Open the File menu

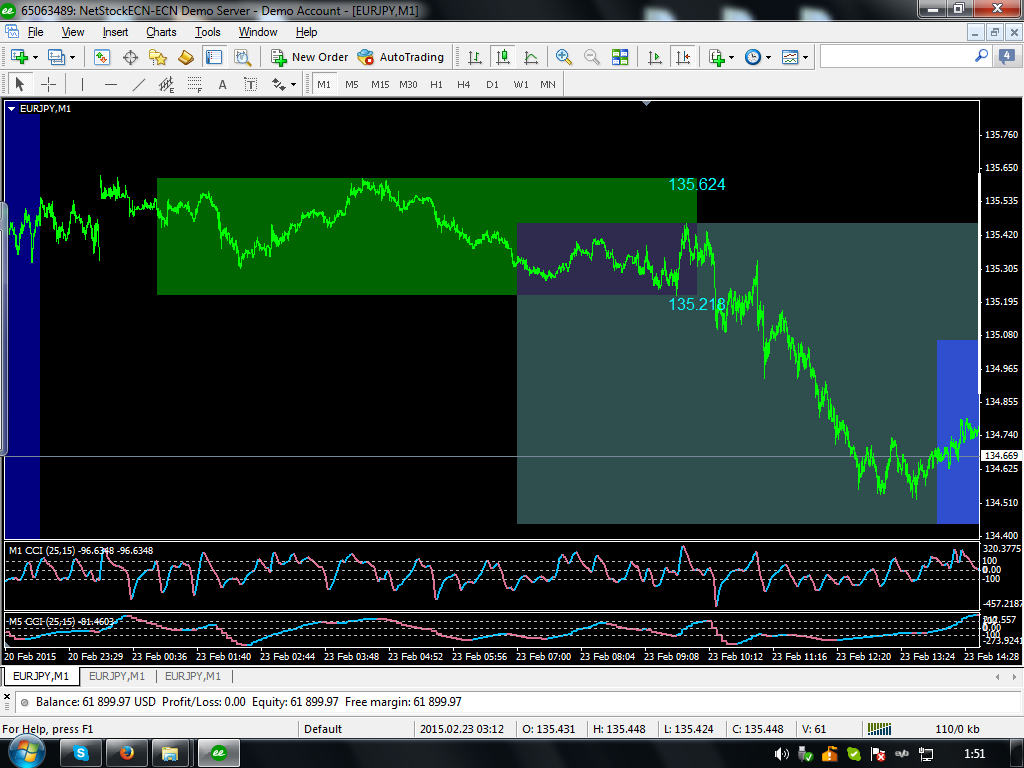click(x=35, y=32)
